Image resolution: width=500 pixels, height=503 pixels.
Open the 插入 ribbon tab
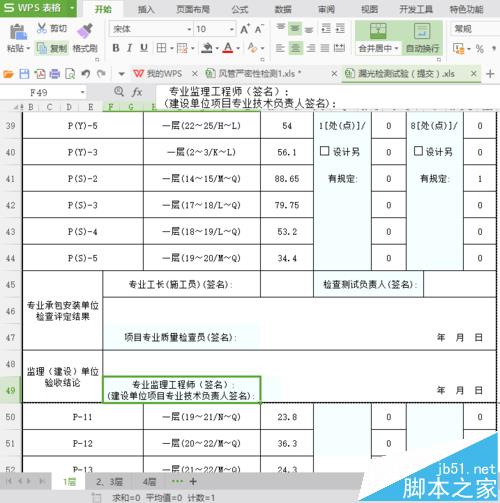pyautogui.click(x=146, y=9)
